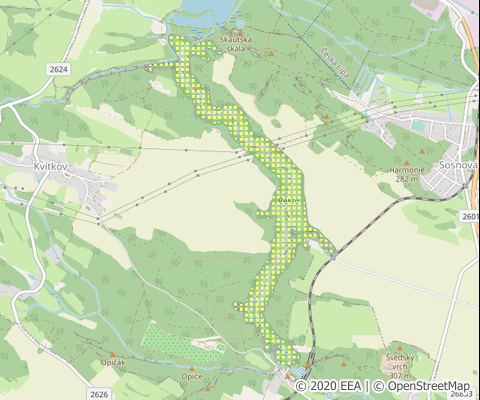Click the Kvítkov village label

[x=50, y=167]
